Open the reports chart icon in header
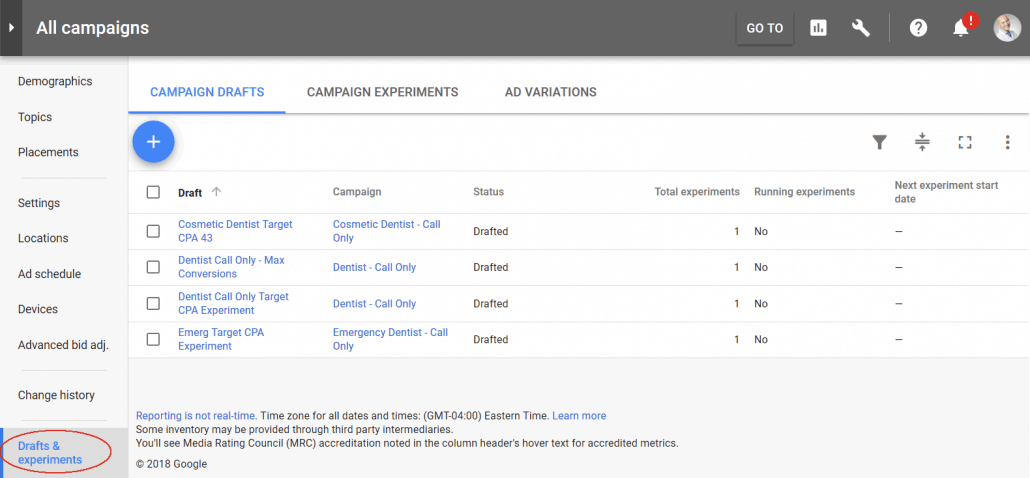Screen dimensions: 1030x478 818,28
